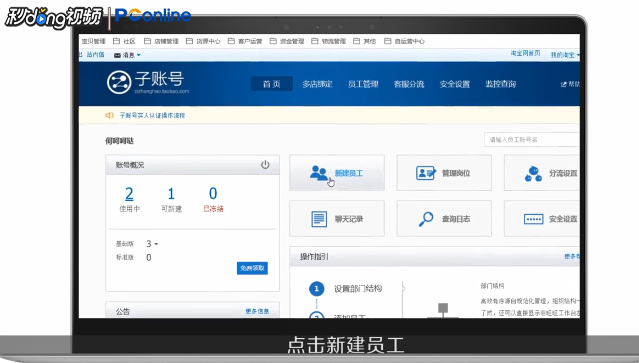Click the 免费领取 button
Image resolution: width=639 pixels, height=363 pixels.
252,268
